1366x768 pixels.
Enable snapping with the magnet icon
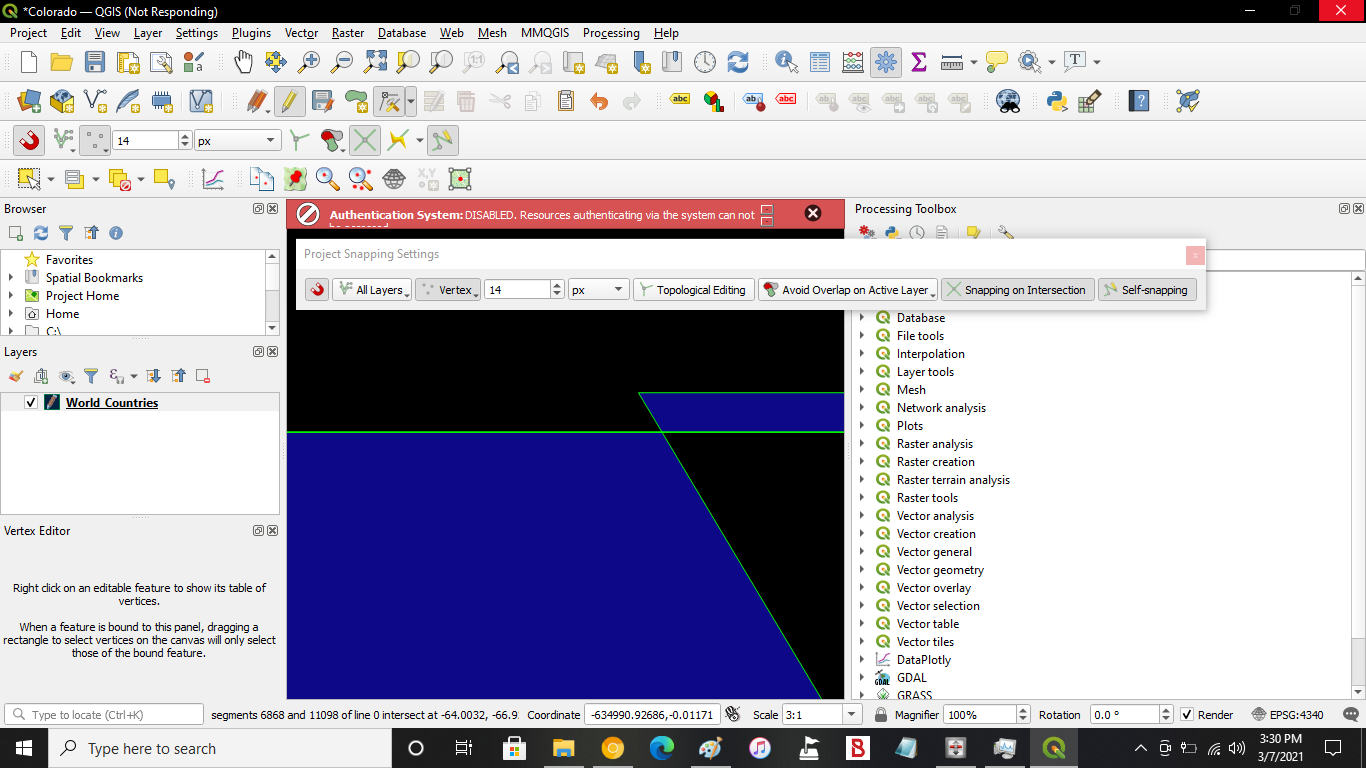point(29,140)
